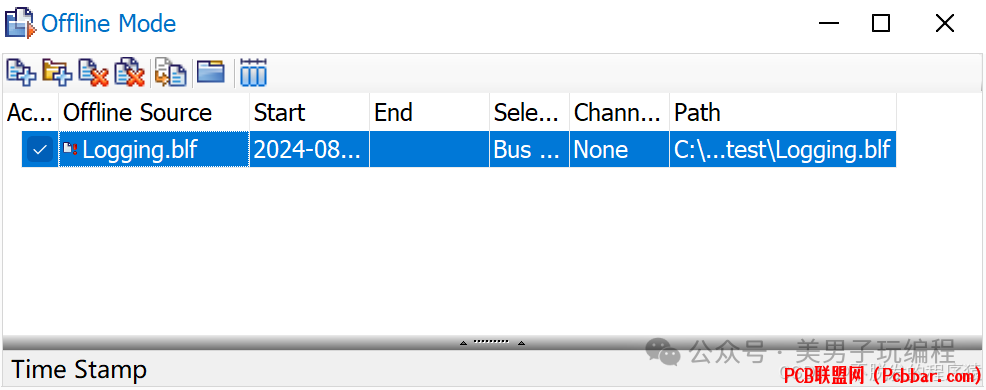Open the blue folder explorer icon
986x390 pixels.
pyautogui.click(x=211, y=72)
